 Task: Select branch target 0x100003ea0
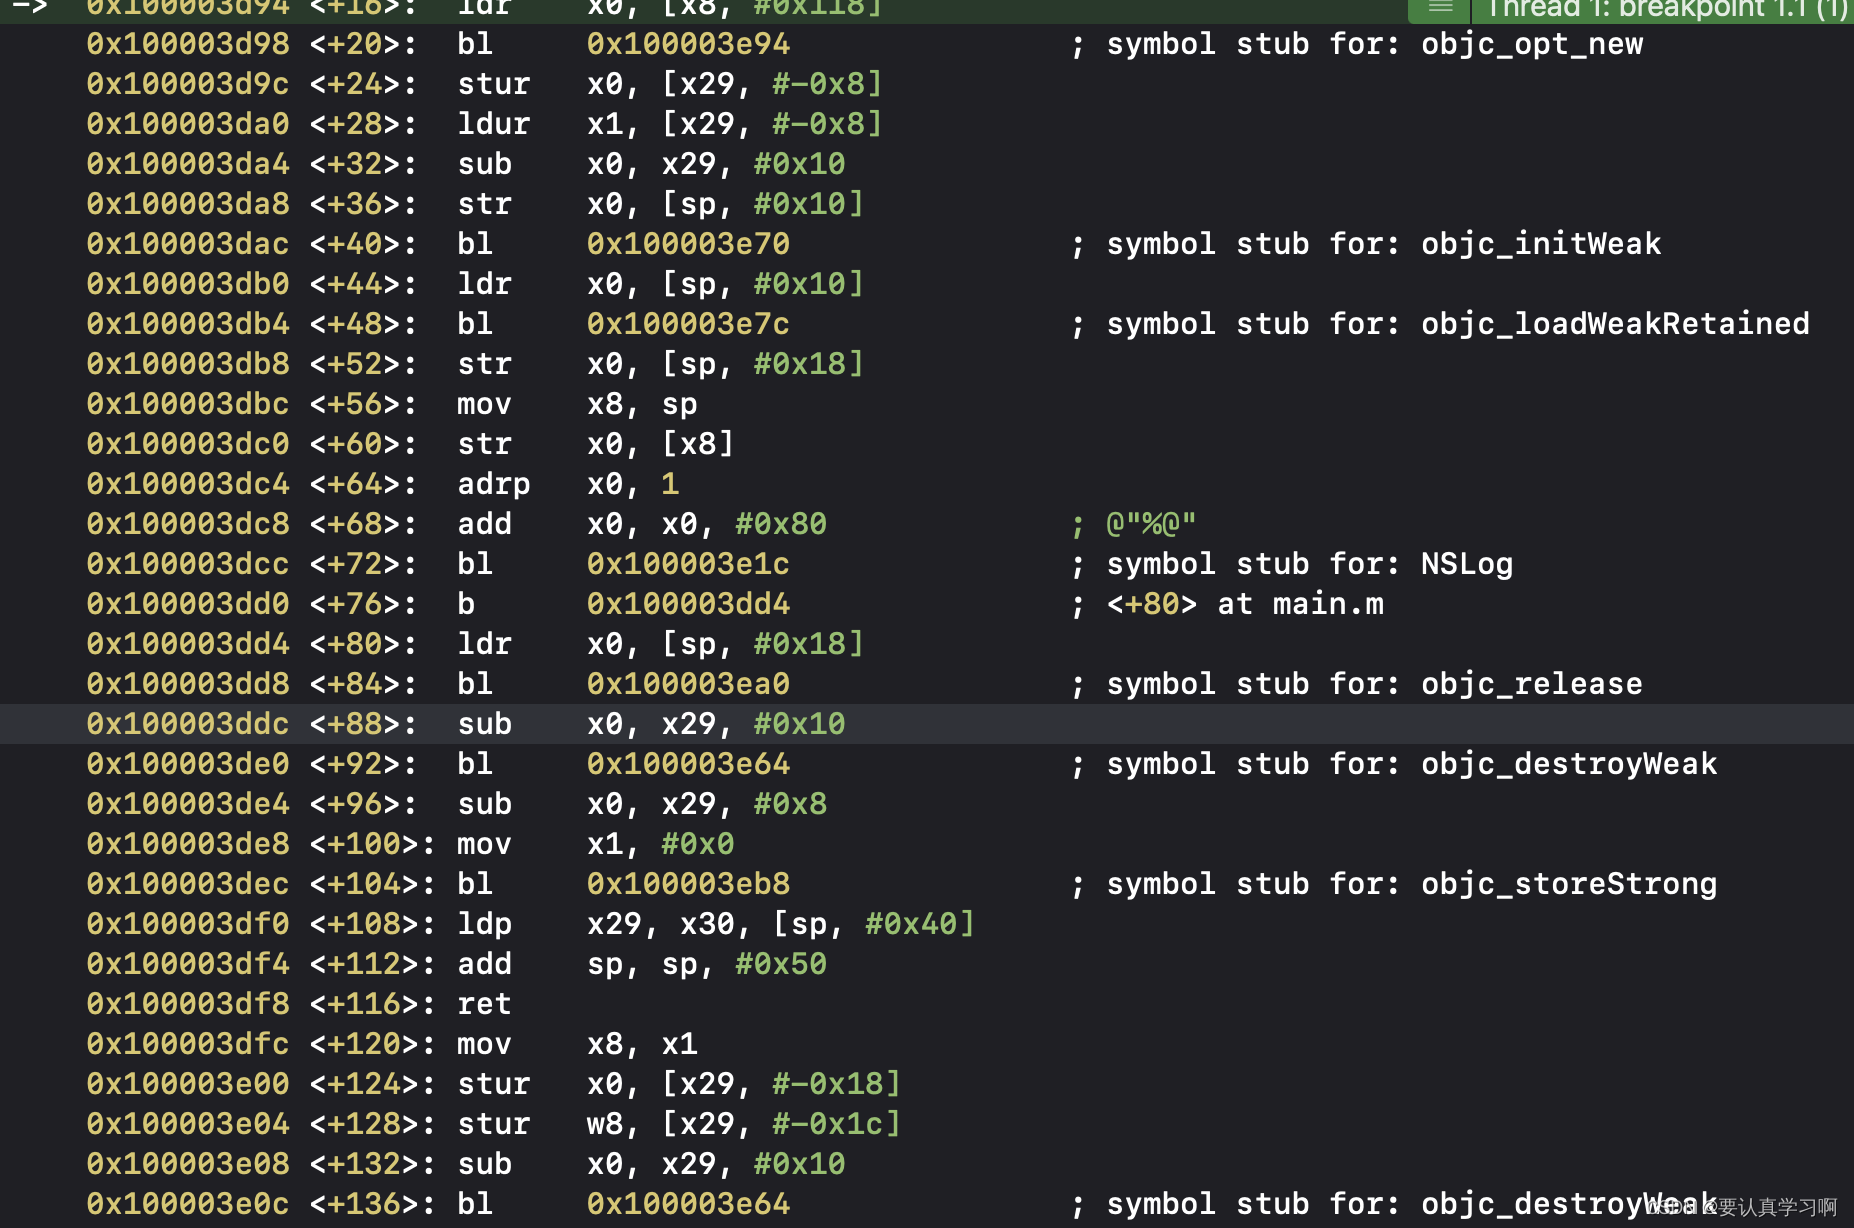click(x=688, y=684)
